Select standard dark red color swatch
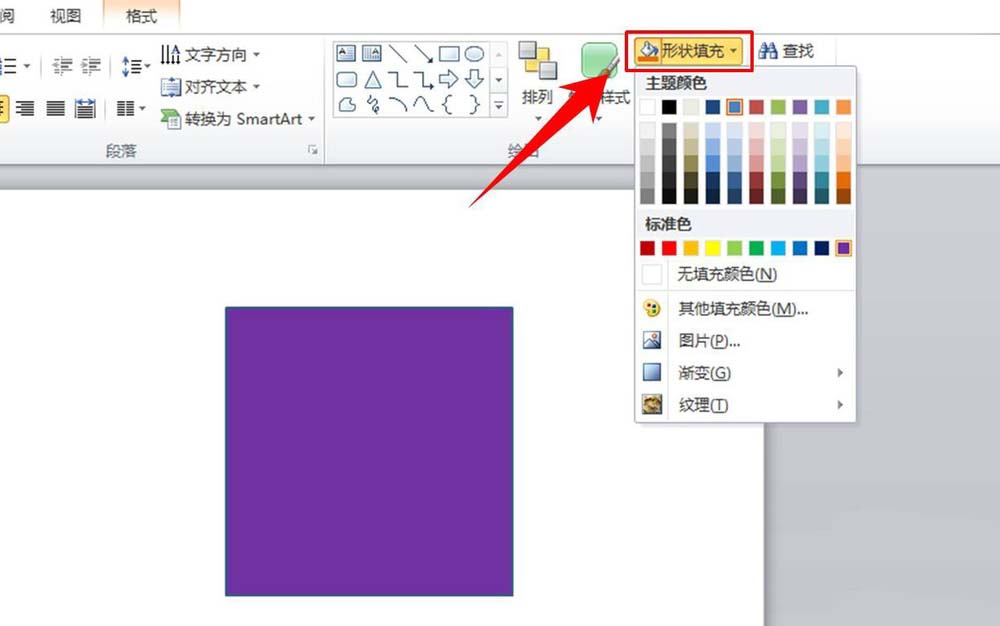1000x626 pixels. [x=647, y=248]
